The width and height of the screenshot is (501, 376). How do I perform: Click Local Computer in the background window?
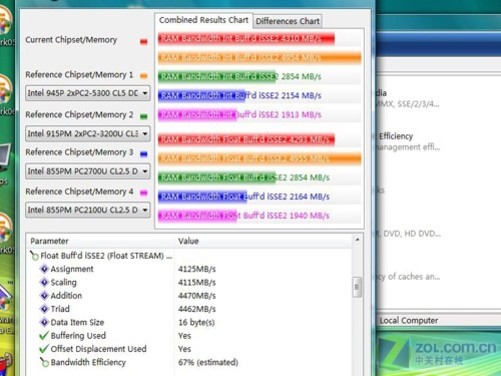coord(409,321)
